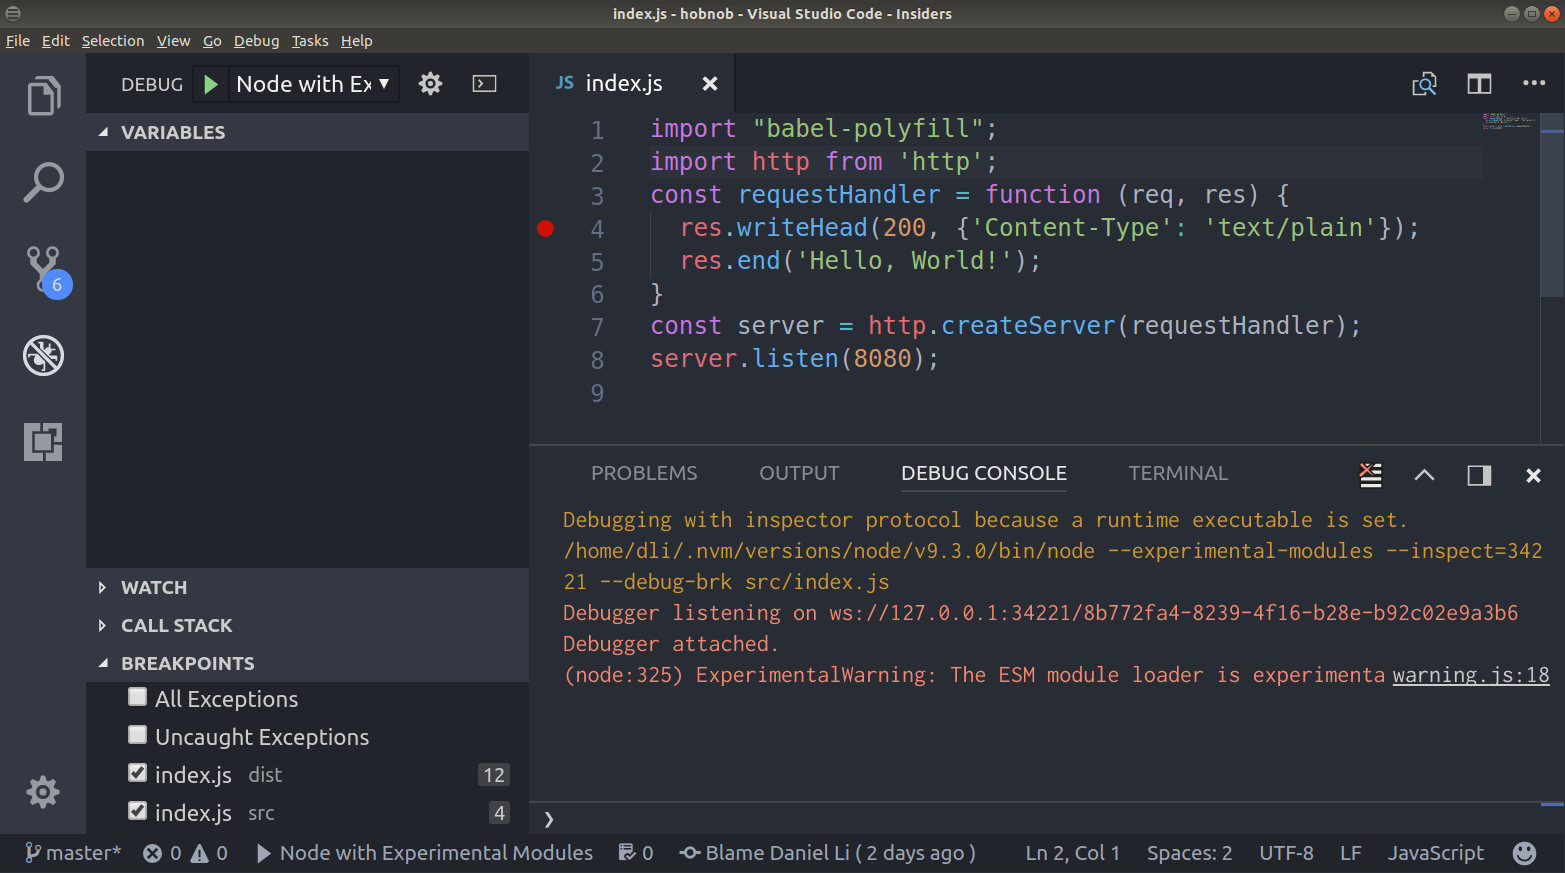Click the master branch in status bar
This screenshot has width=1565, height=873.
pyautogui.click(x=73, y=853)
